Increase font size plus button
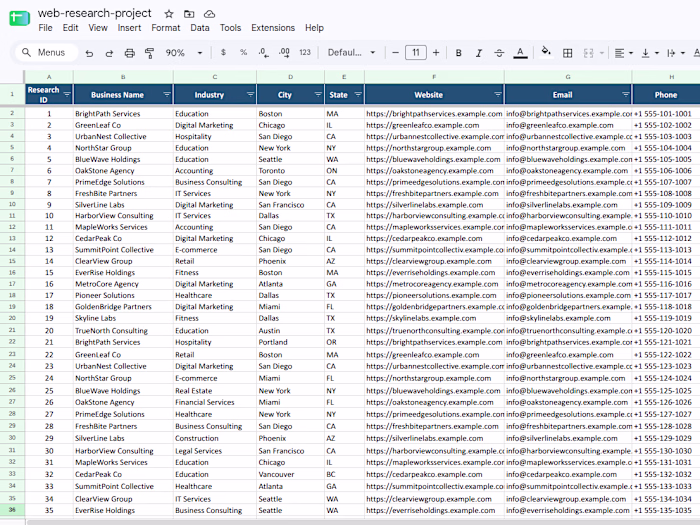 point(436,53)
